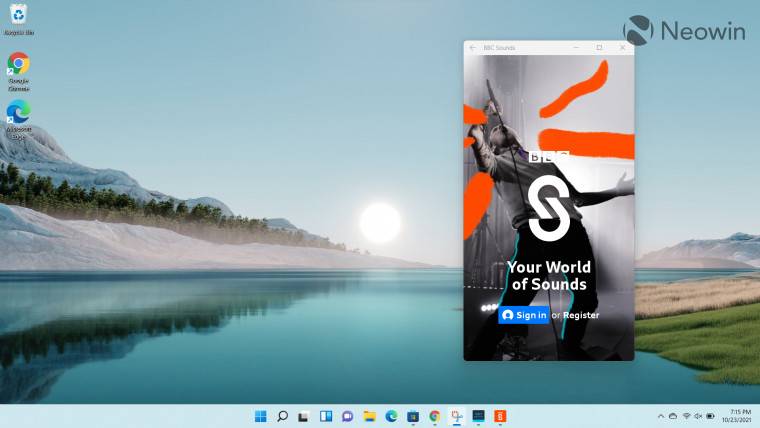The image size is (760, 428).
Task: Open taskbar Search magnifier
Action: pos(282,416)
